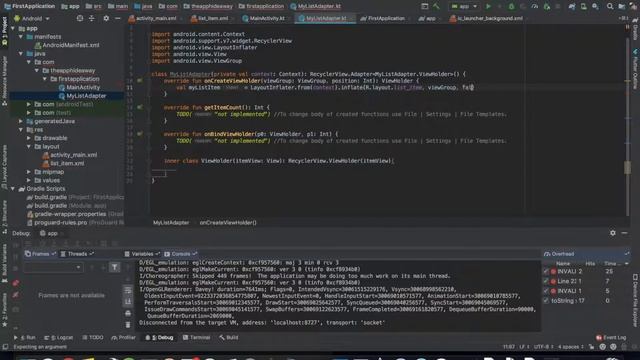Image resolution: width=640 pixels, height=360 pixels.
Task: Open the Terminal tool window button
Action: click(x=197, y=338)
